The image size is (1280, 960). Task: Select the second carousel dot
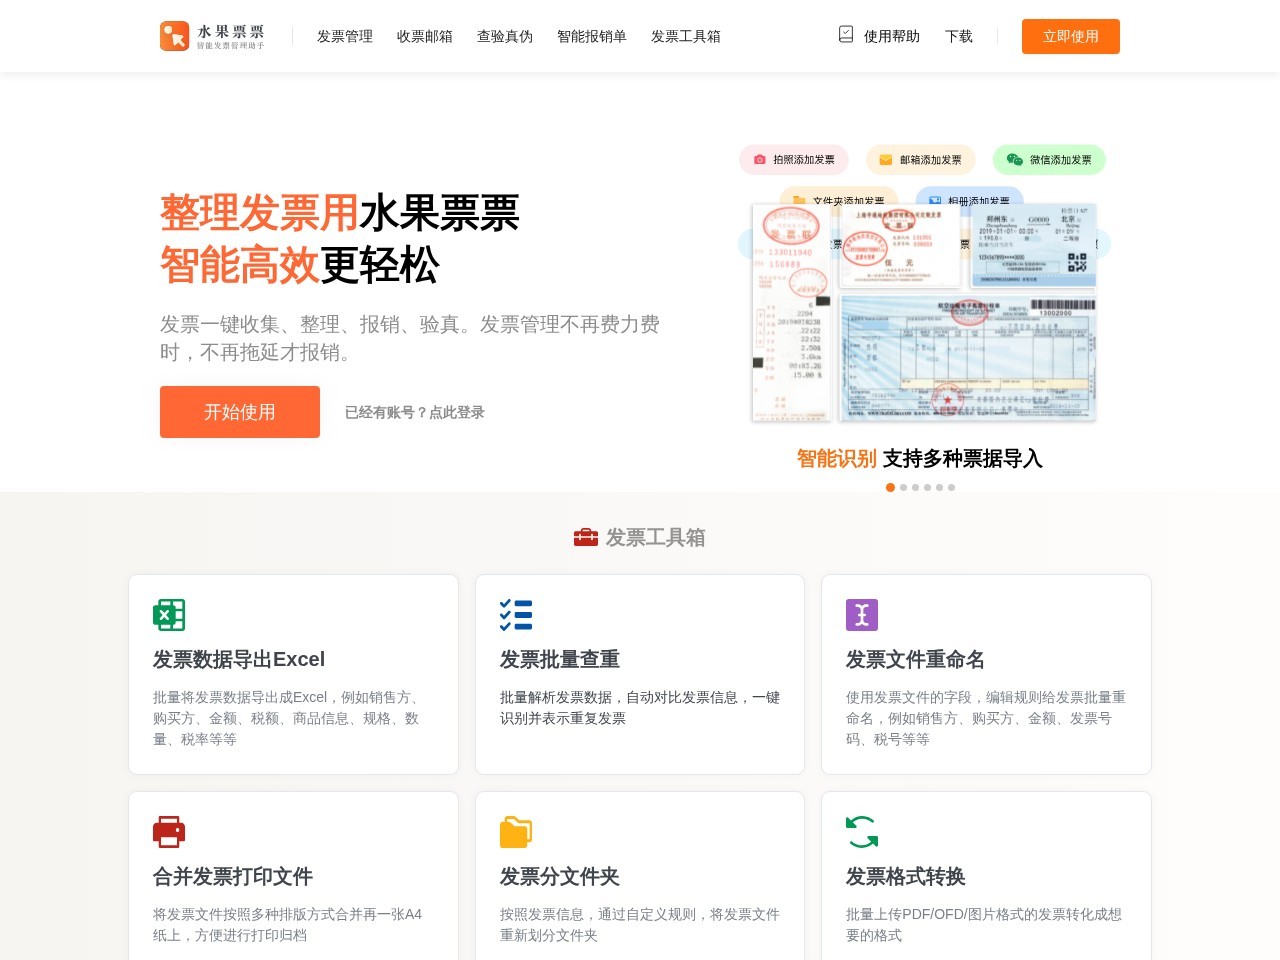[x=904, y=488]
